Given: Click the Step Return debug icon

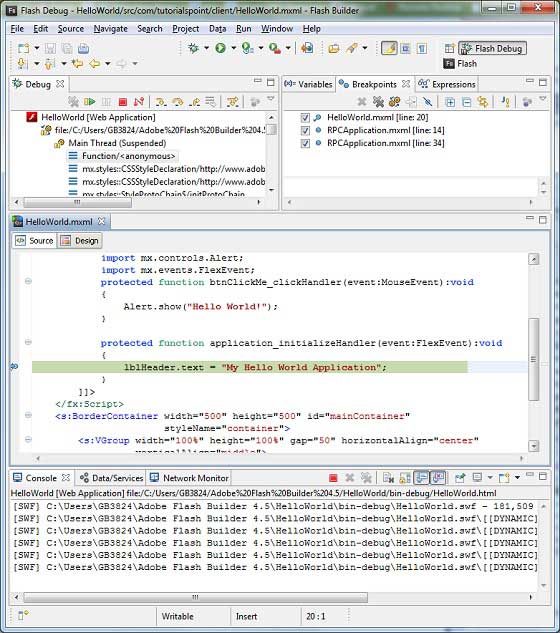Looking at the screenshot, I should point(194,102).
